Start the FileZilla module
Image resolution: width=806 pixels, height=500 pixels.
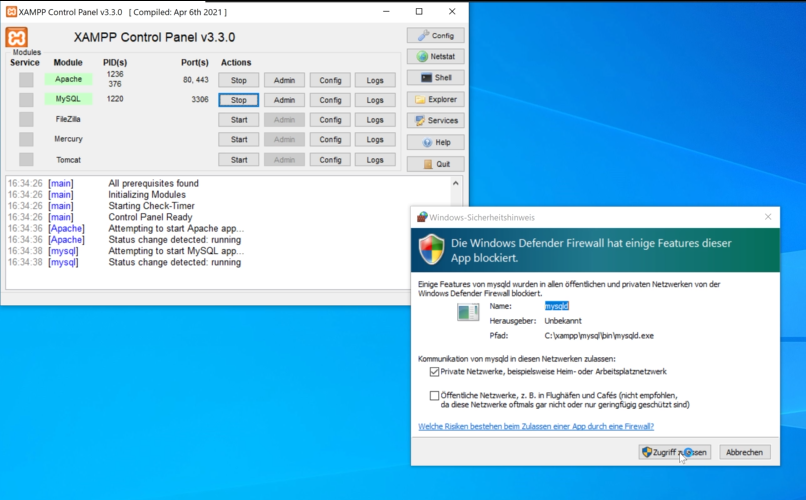point(239,120)
